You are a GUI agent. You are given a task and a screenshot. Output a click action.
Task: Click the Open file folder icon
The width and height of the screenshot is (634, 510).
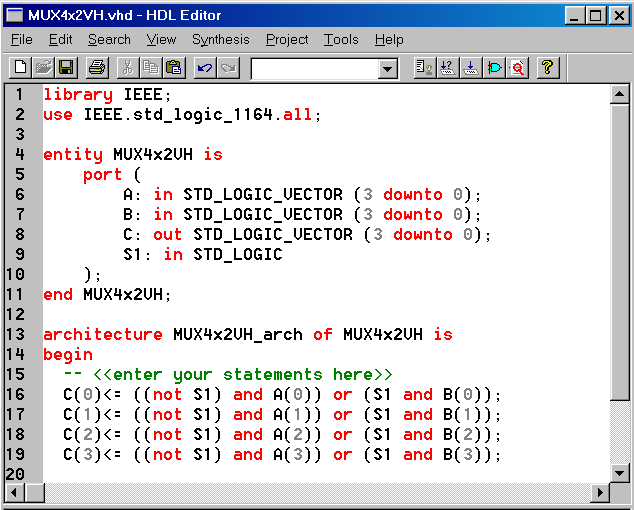[43, 68]
